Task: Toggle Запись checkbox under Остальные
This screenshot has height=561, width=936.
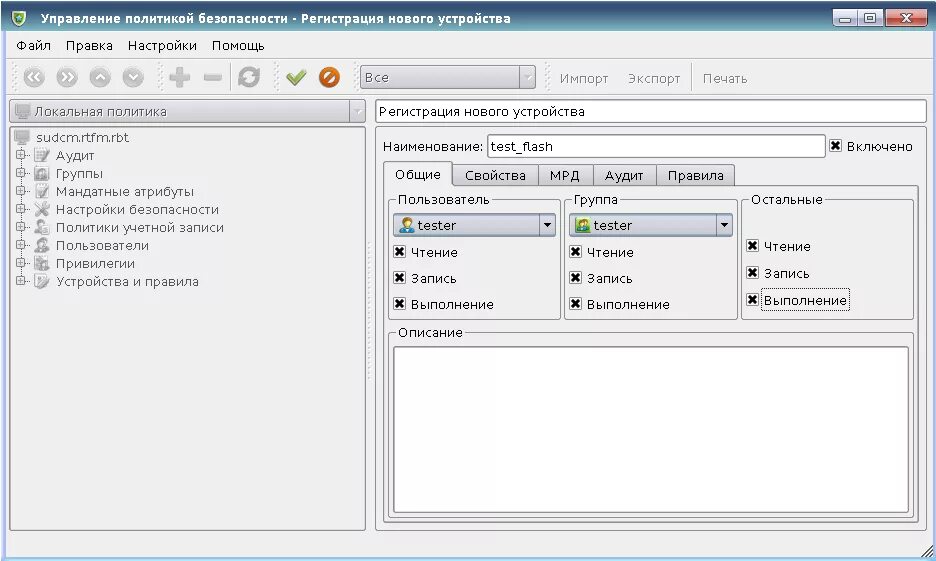Action: tap(753, 273)
